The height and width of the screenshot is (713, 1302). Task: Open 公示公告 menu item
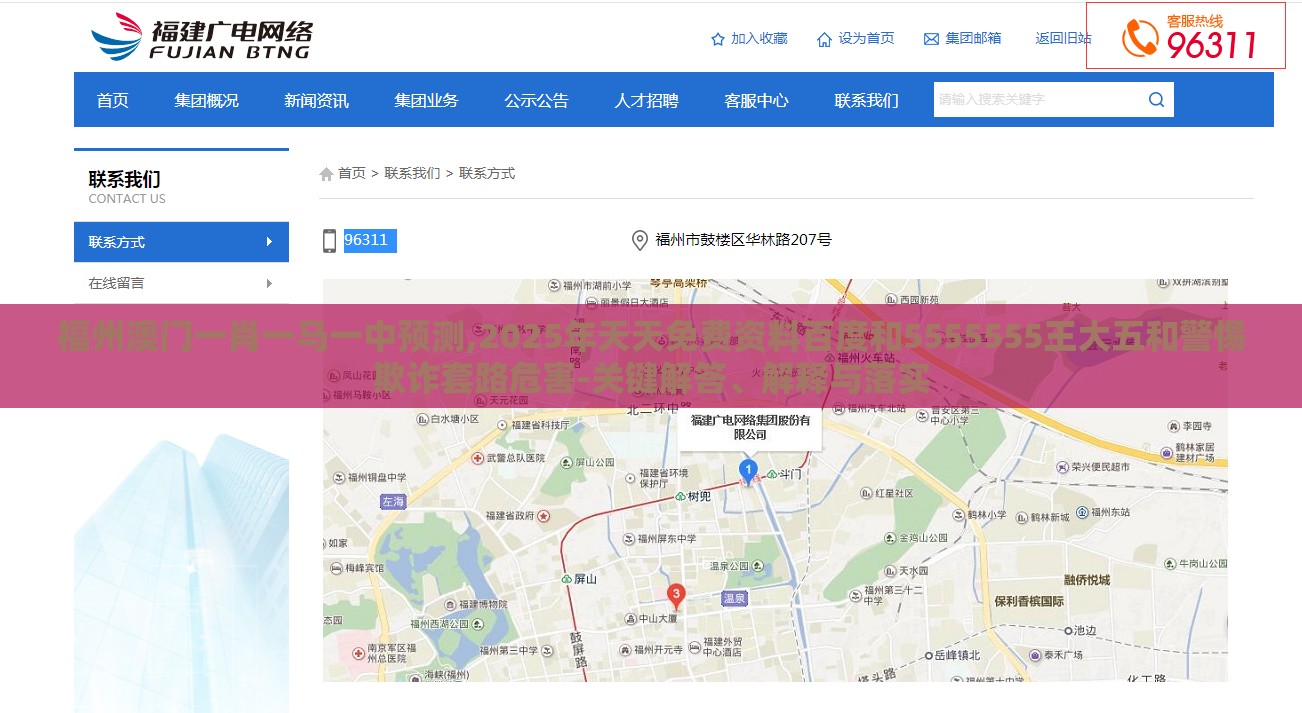coord(537,100)
